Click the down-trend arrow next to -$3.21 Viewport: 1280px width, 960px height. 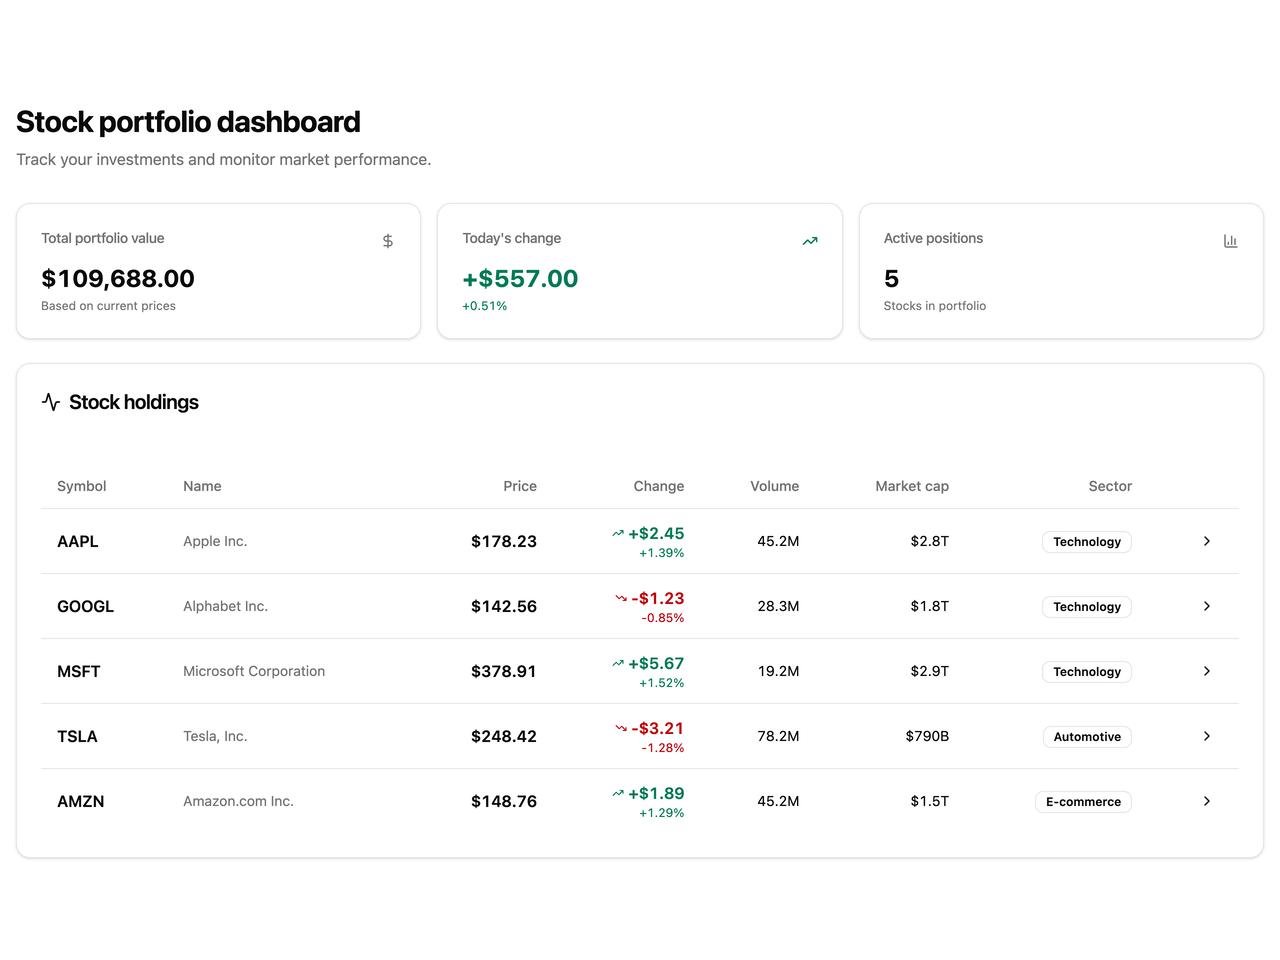[621, 729]
